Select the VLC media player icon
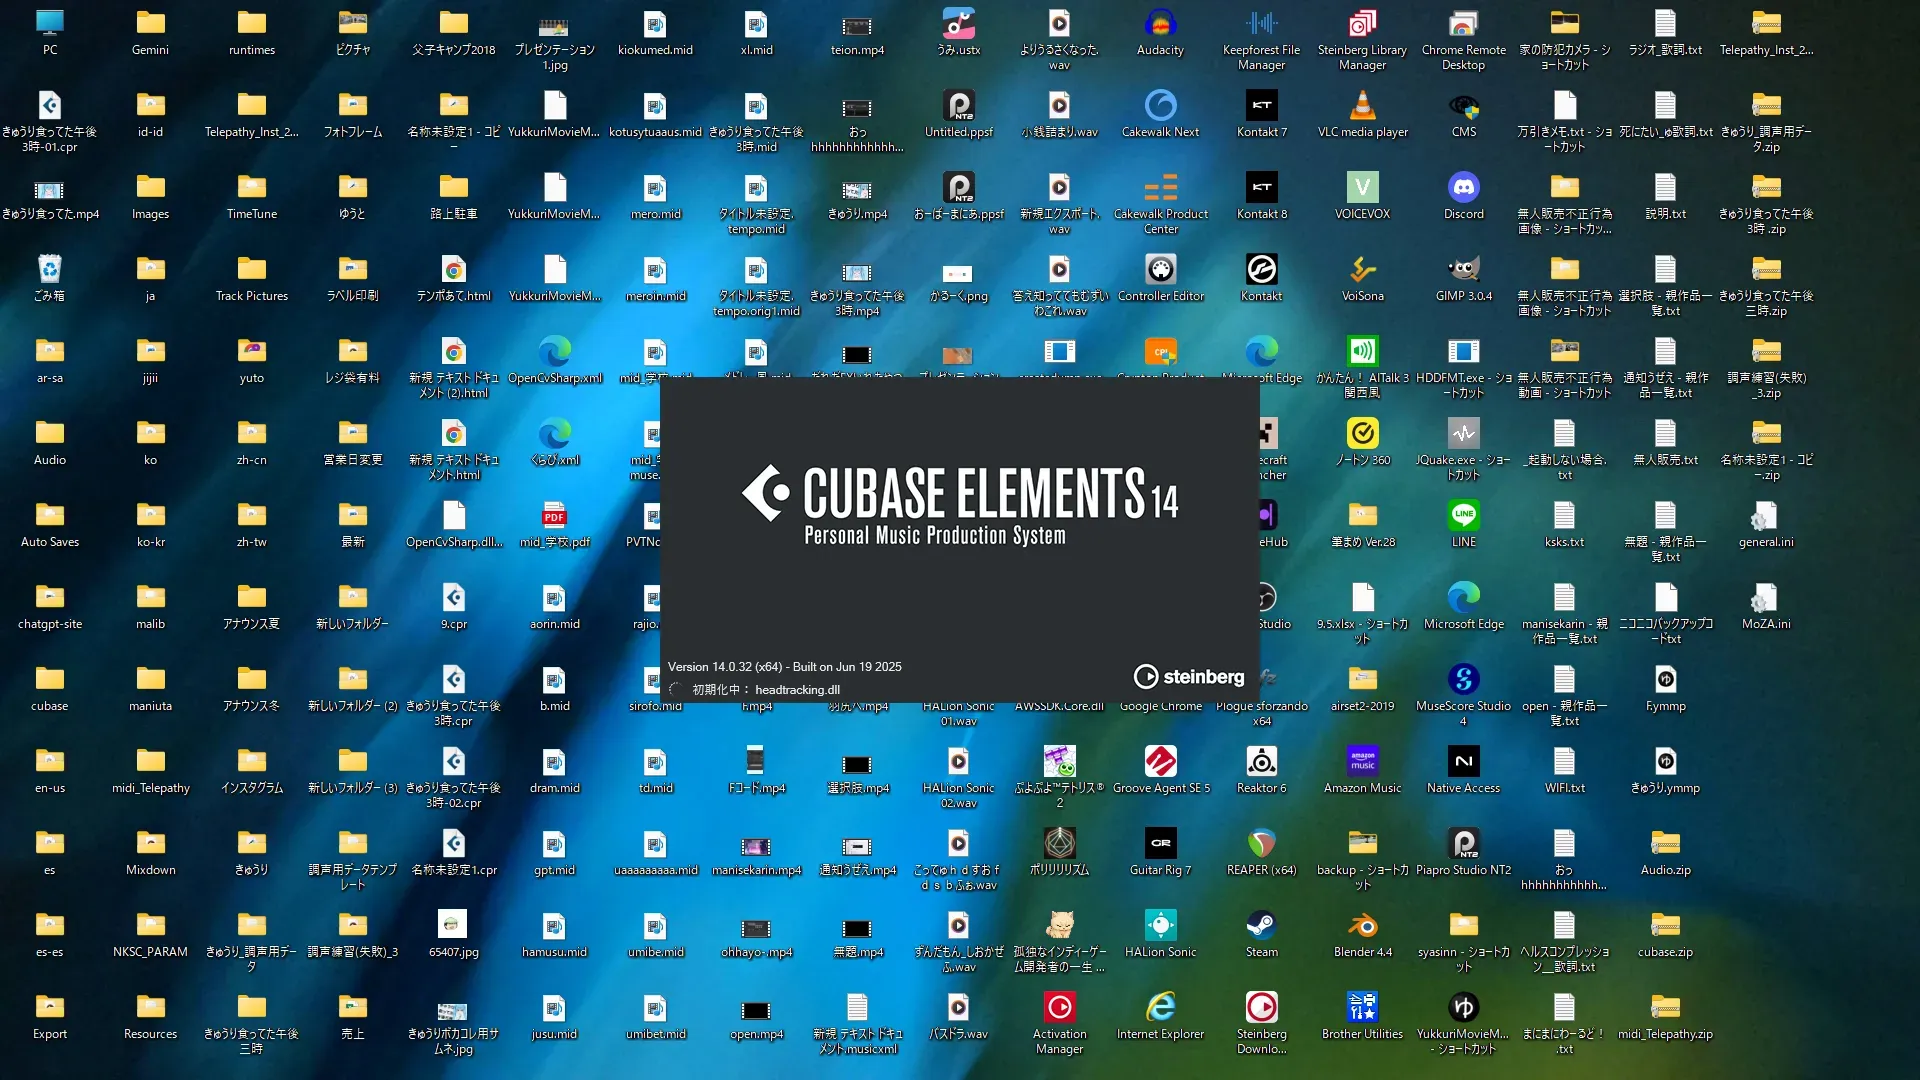 tap(1362, 107)
